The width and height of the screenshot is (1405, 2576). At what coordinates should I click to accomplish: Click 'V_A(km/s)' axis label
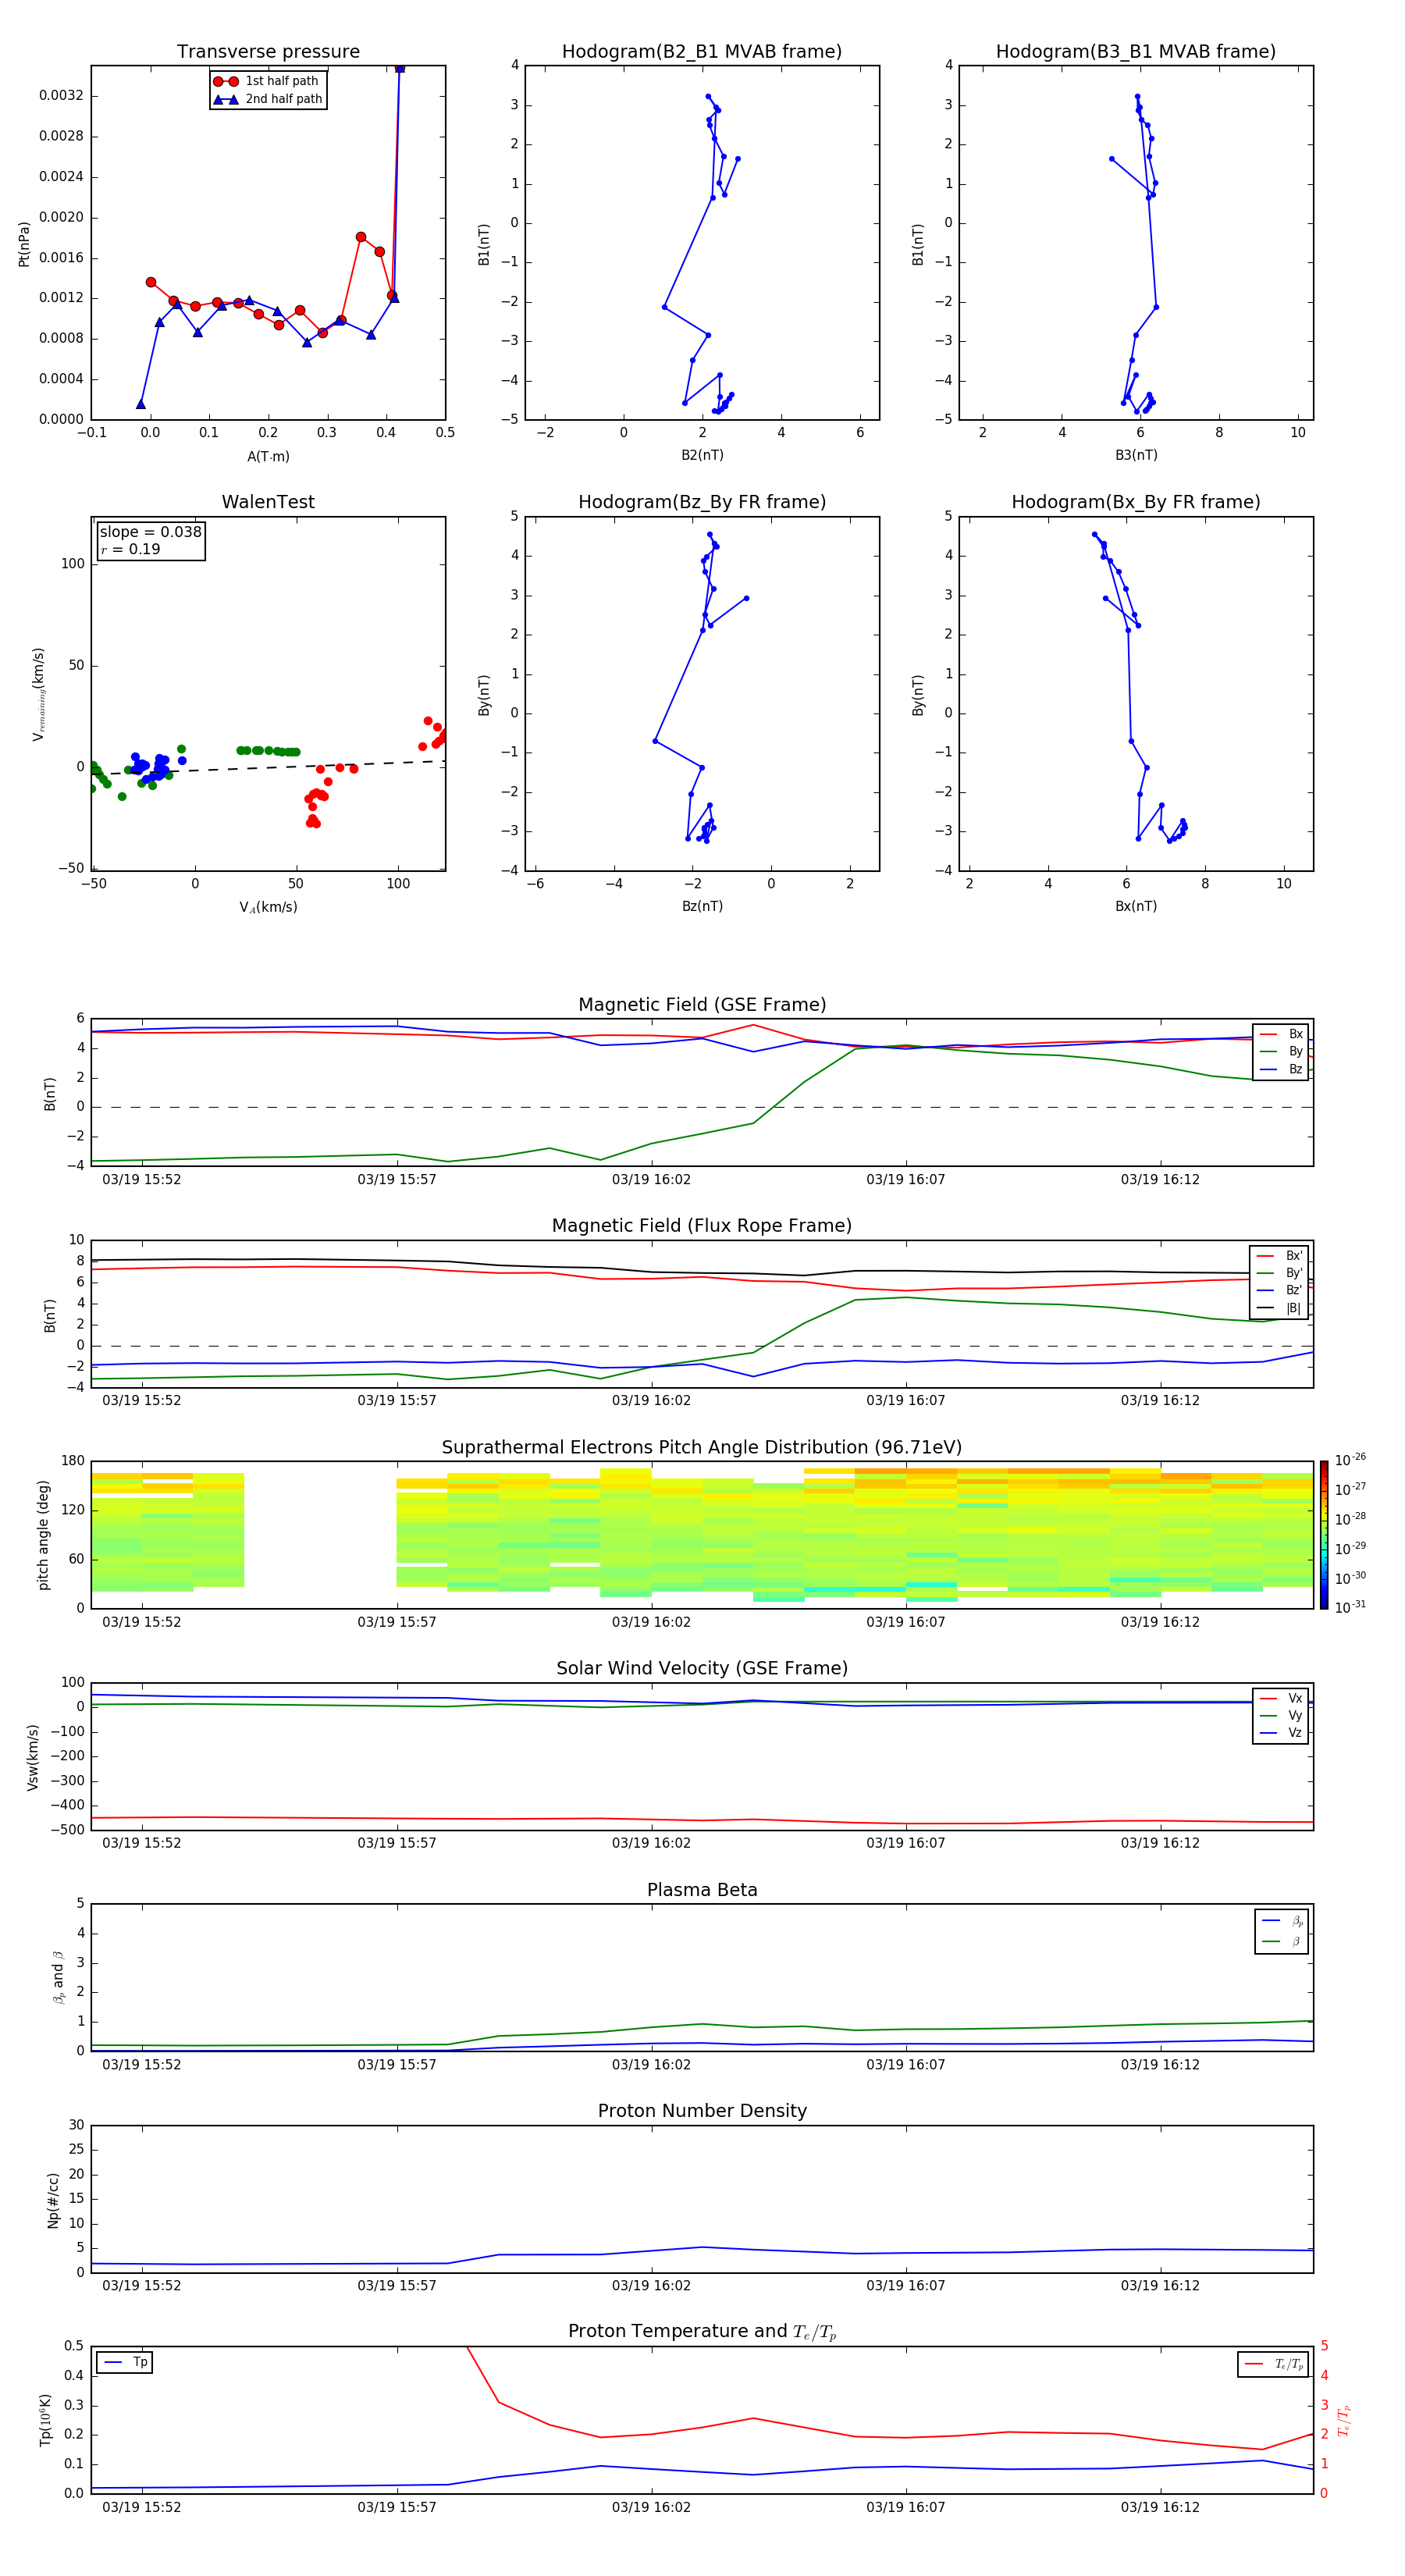point(268,907)
